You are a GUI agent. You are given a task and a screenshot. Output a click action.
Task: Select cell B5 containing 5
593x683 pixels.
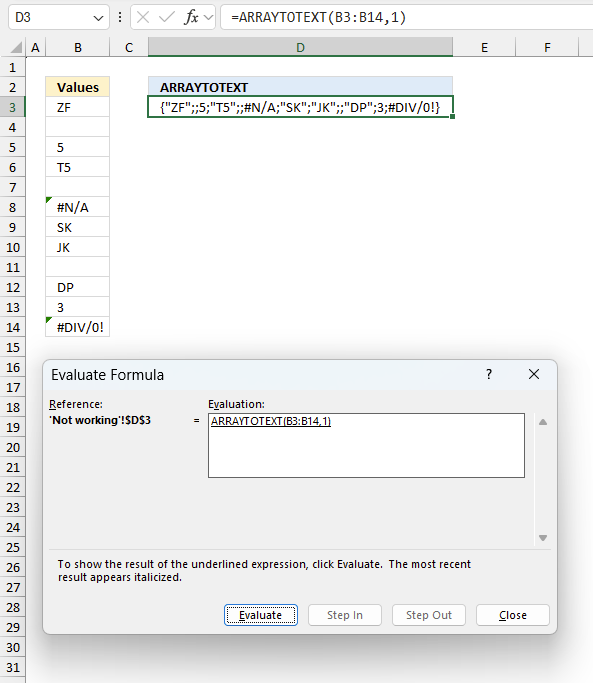click(78, 148)
